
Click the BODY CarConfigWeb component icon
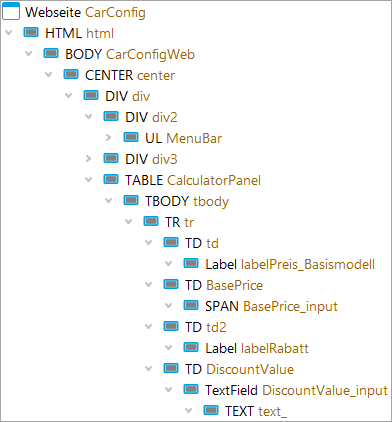(x=51, y=53)
